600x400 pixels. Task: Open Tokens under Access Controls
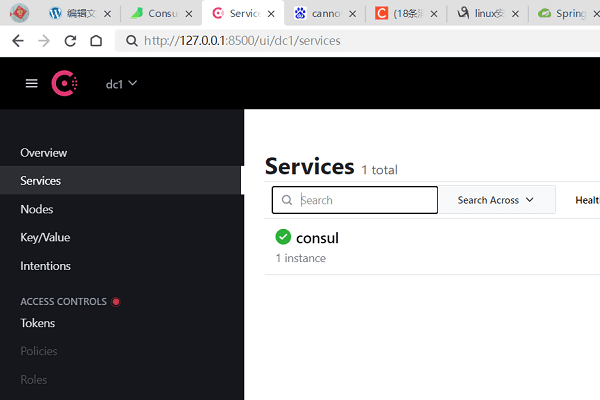coord(38,323)
